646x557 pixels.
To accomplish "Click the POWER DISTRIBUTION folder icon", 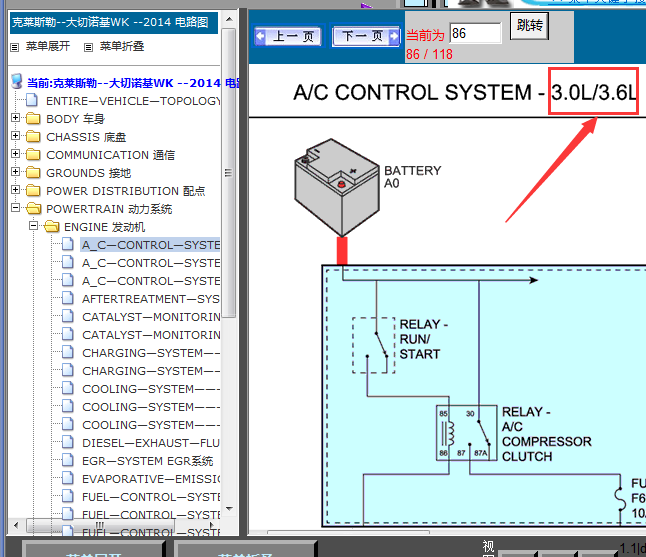I will [x=33, y=190].
